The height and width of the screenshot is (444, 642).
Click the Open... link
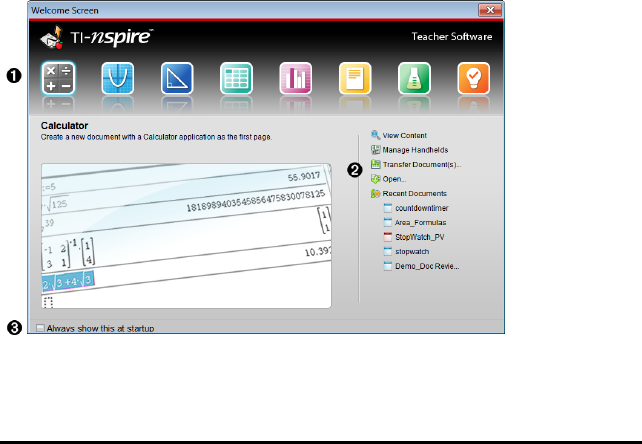click(x=394, y=179)
